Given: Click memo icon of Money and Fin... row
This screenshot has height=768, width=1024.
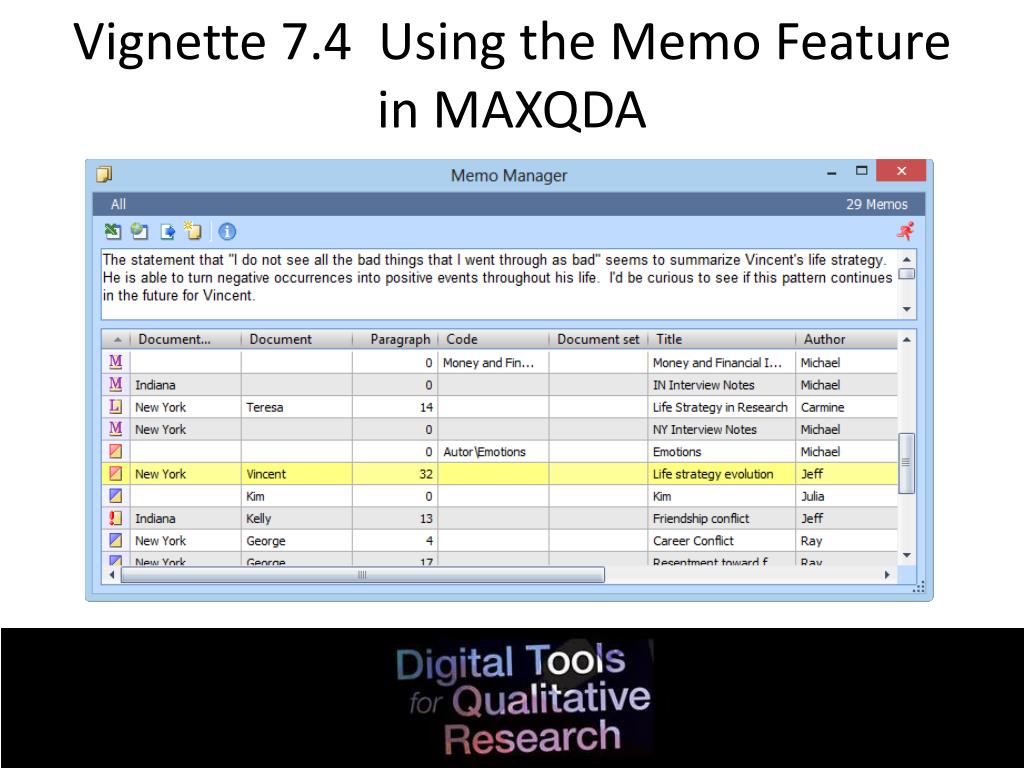Looking at the screenshot, I should pyautogui.click(x=116, y=362).
